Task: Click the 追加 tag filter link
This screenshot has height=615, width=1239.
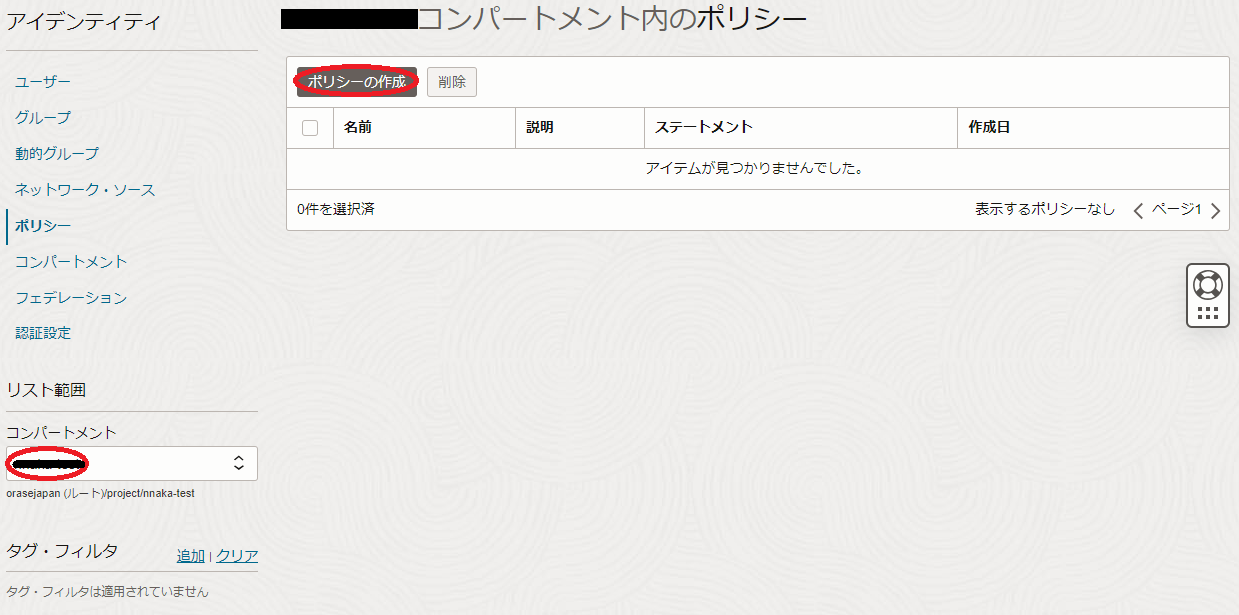Action: pos(190,556)
